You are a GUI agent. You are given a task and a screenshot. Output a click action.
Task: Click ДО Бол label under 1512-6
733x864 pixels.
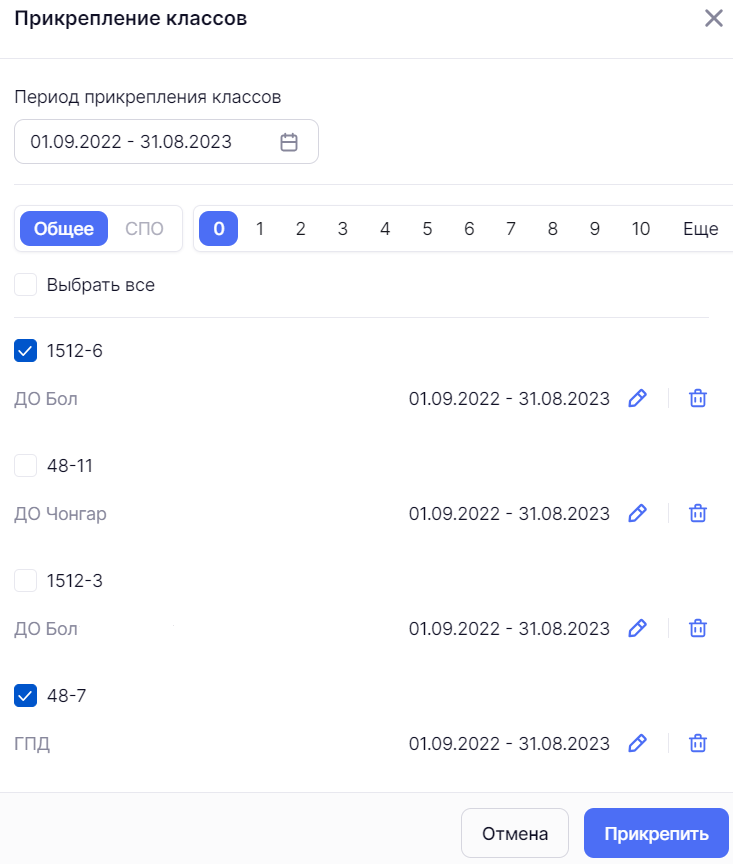point(46,398)
